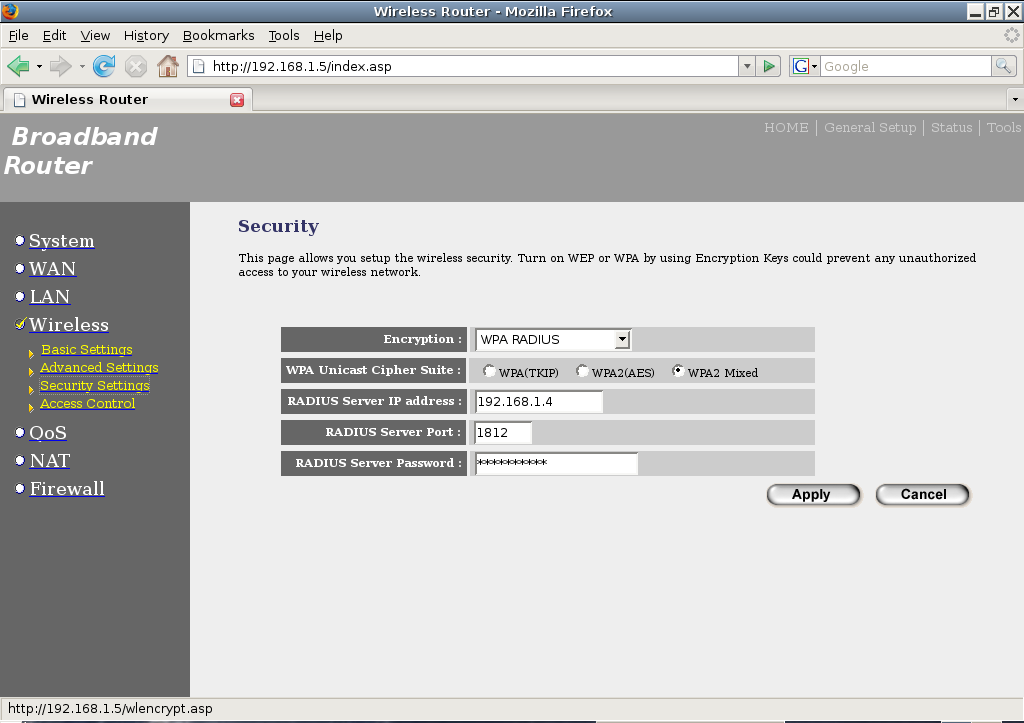Click the RADIUS Server Port field
The width and height of the screenshot is (1024, 723).
(x=504, y=432)
